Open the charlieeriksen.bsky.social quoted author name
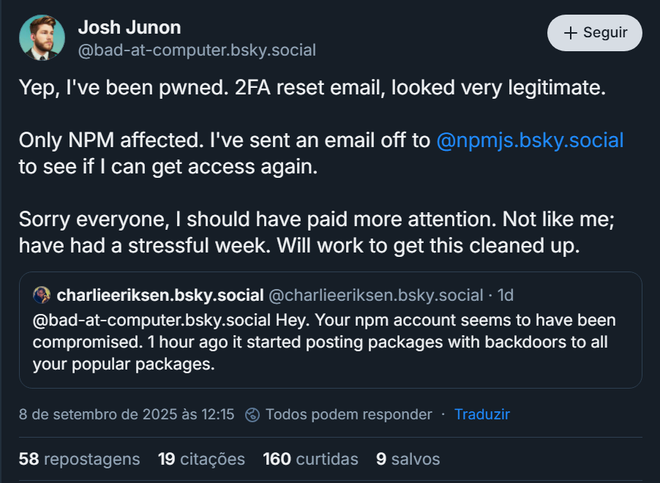This screenshot has width=660, height=483. [159, 295]
